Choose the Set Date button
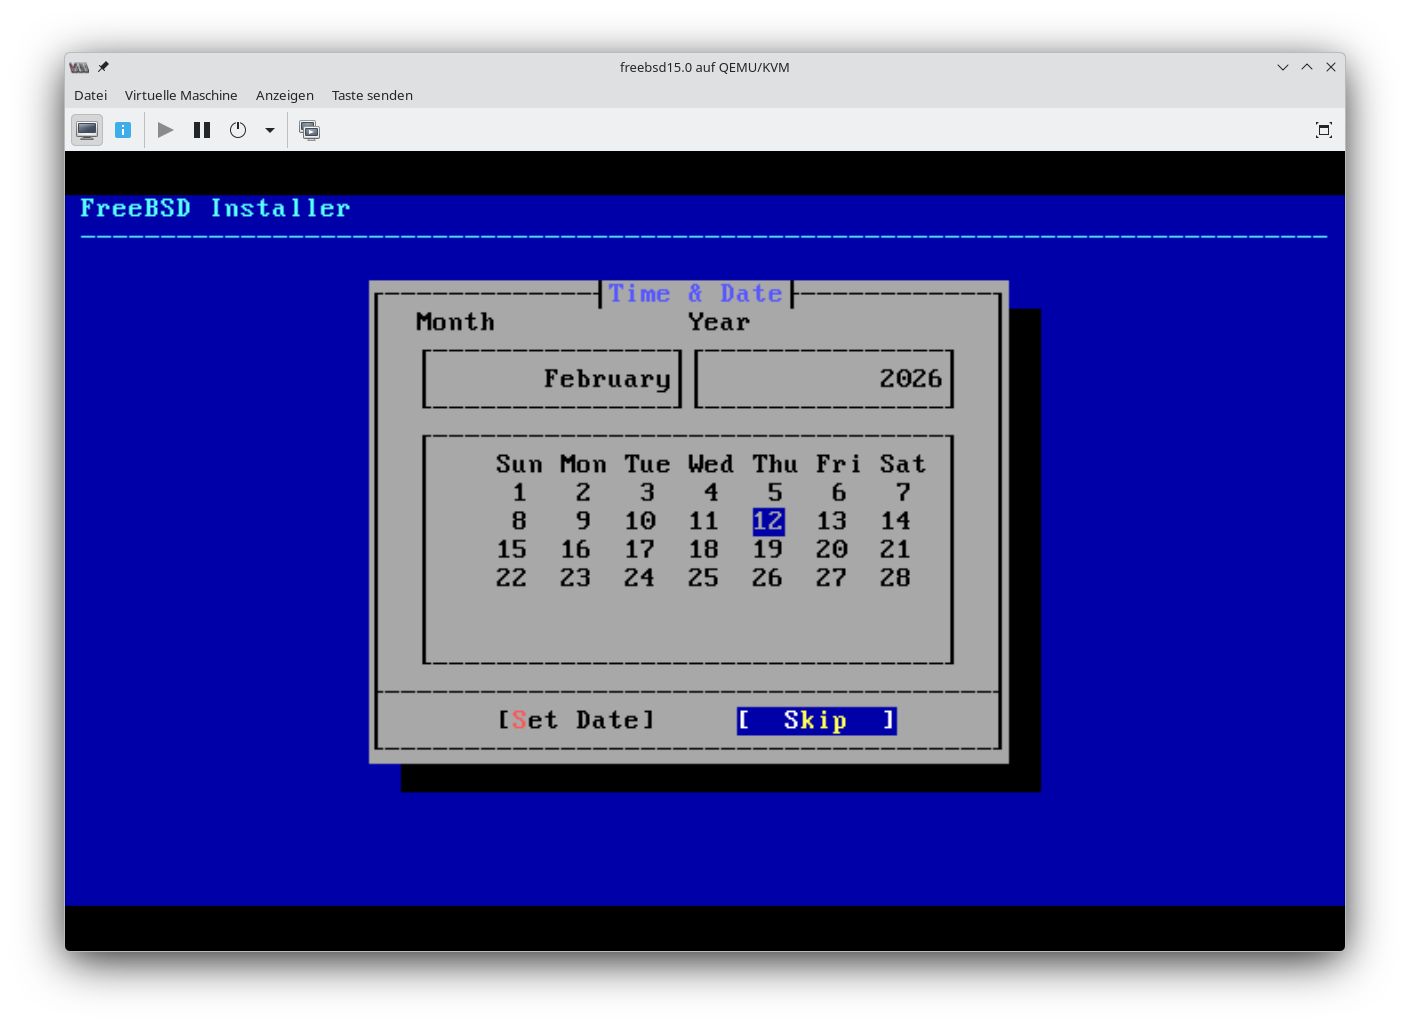 point(576,720)
